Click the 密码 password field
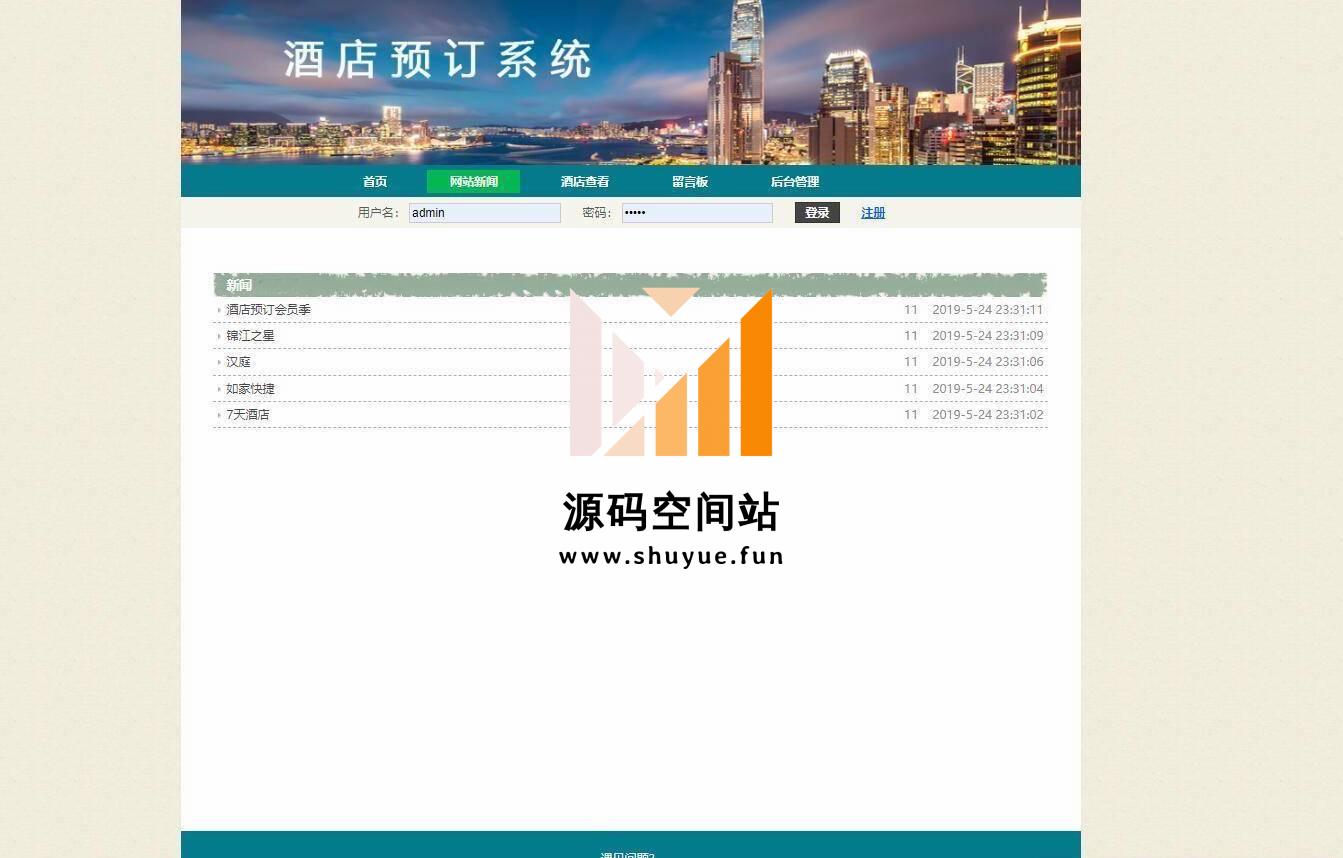Screen dimensions: 1343x858 (697, 213)
